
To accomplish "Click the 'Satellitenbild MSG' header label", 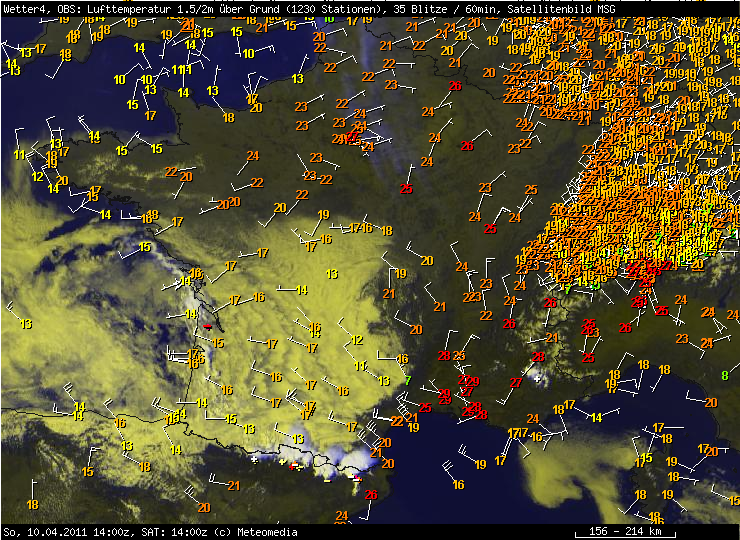I will click(x=561, y=8).
